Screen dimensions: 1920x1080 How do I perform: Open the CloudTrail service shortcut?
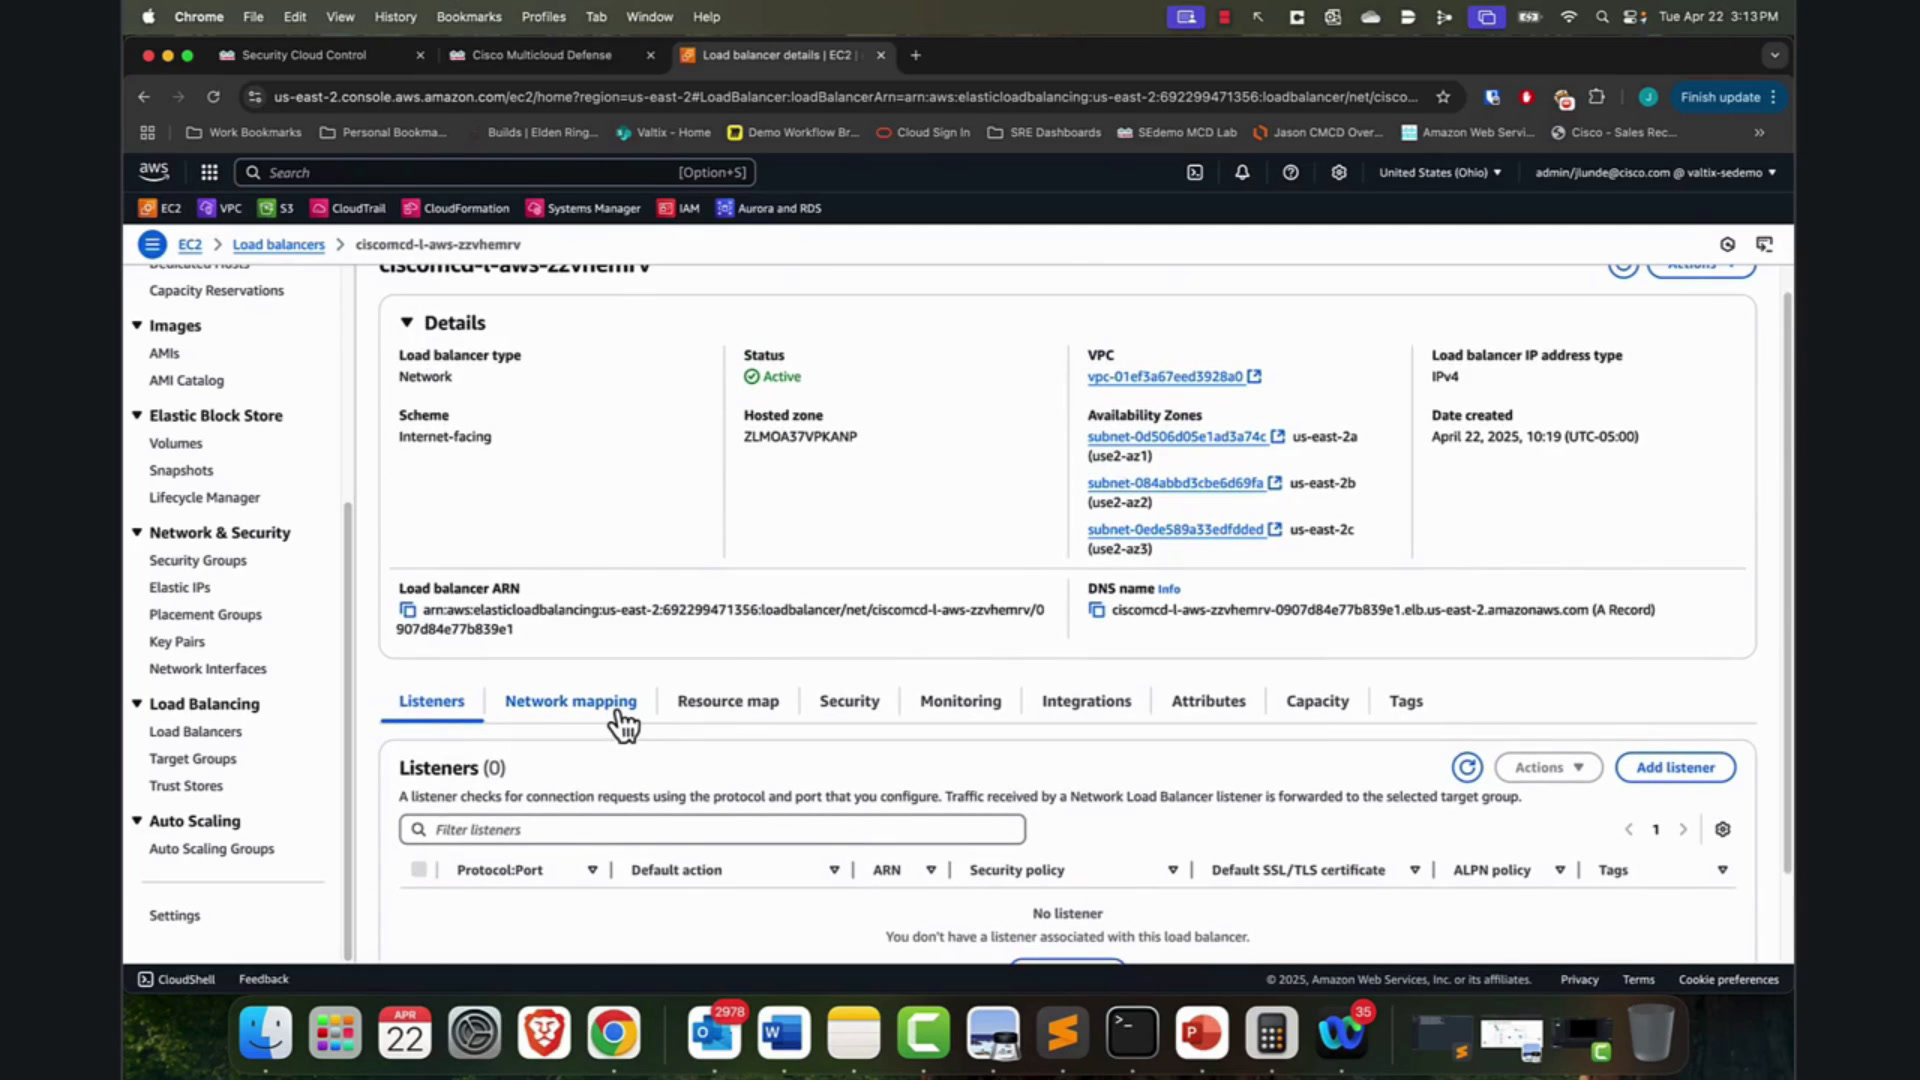[x=348, y=208]
